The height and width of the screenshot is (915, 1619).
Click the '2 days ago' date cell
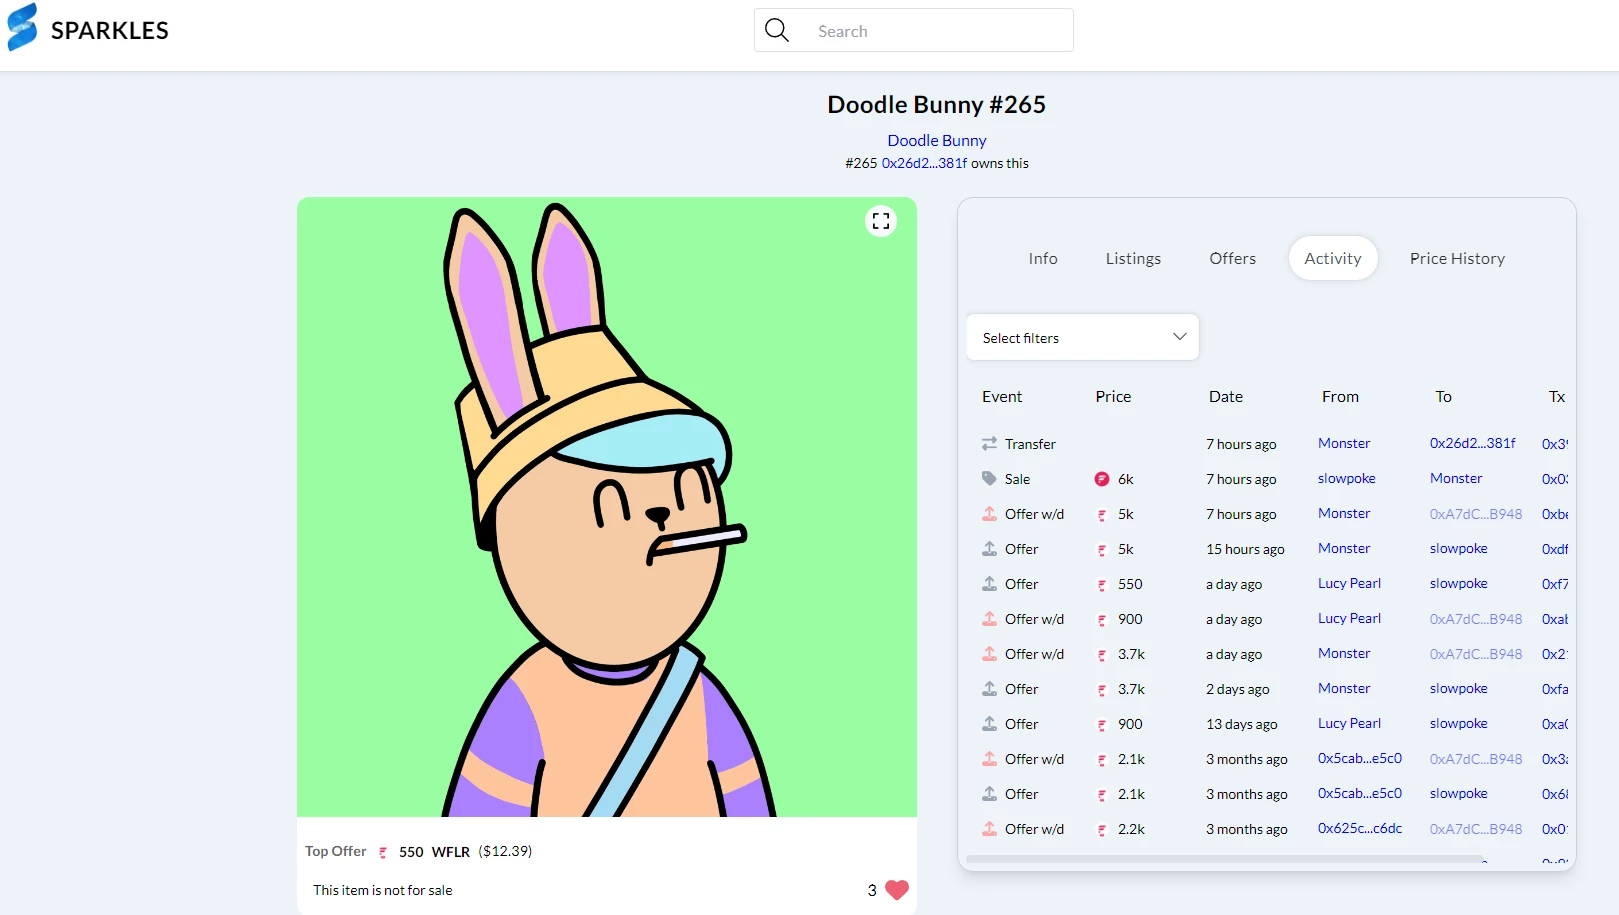(1237, 689)
